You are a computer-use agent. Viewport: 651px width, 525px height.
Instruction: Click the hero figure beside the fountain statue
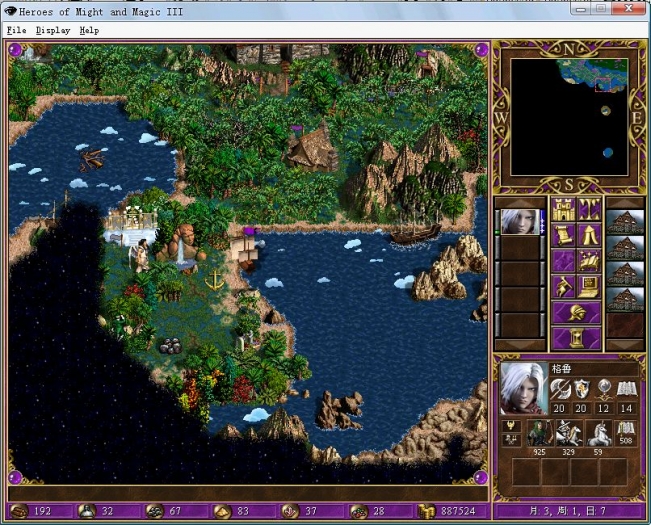point(141,256)
